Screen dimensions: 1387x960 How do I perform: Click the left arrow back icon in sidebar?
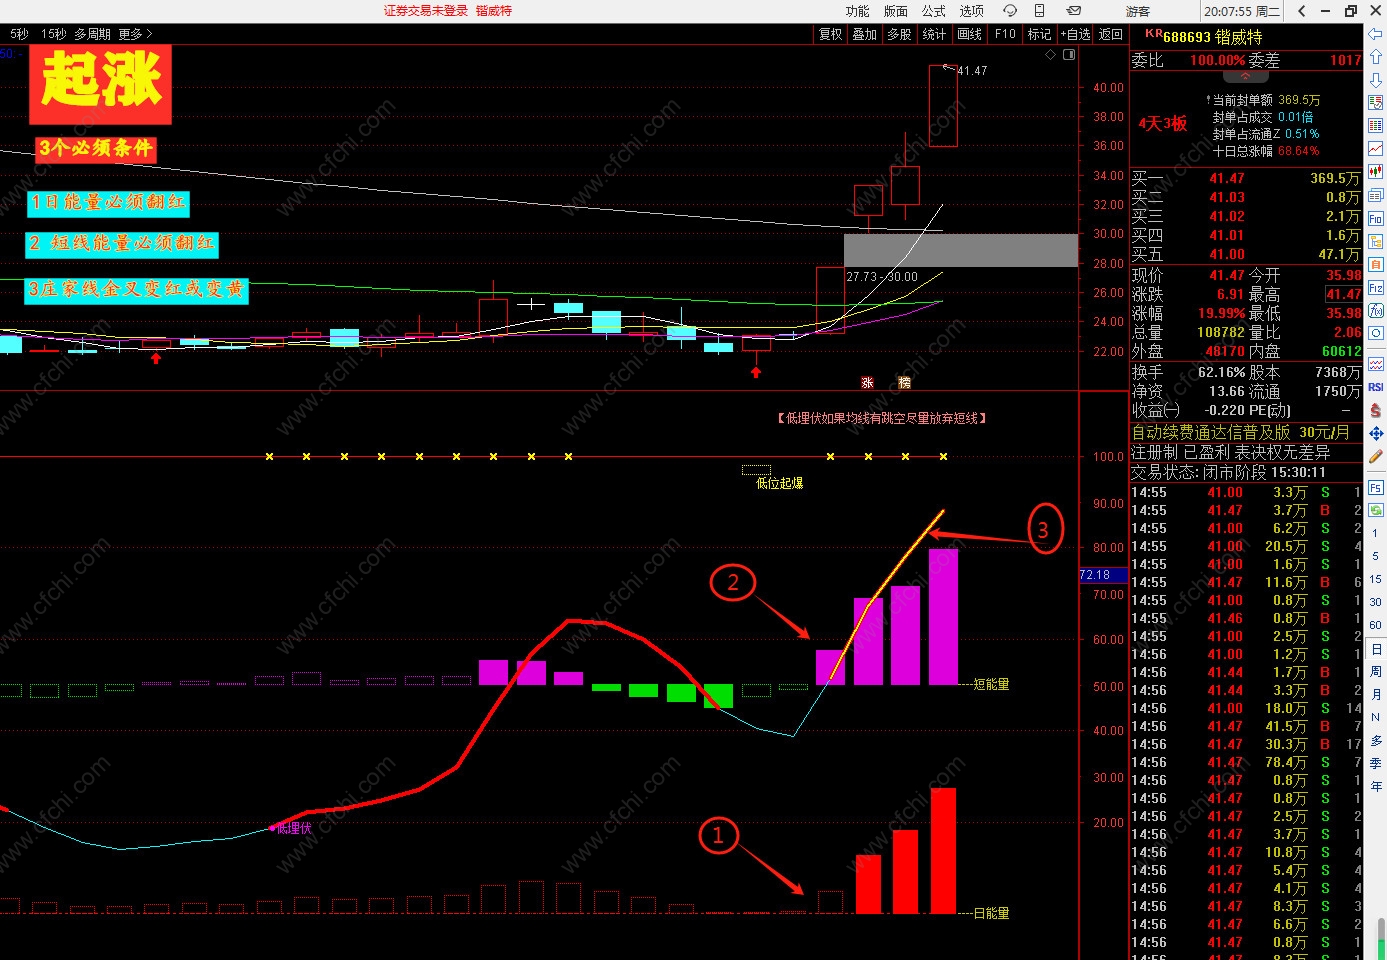[x=1376, y=35]
